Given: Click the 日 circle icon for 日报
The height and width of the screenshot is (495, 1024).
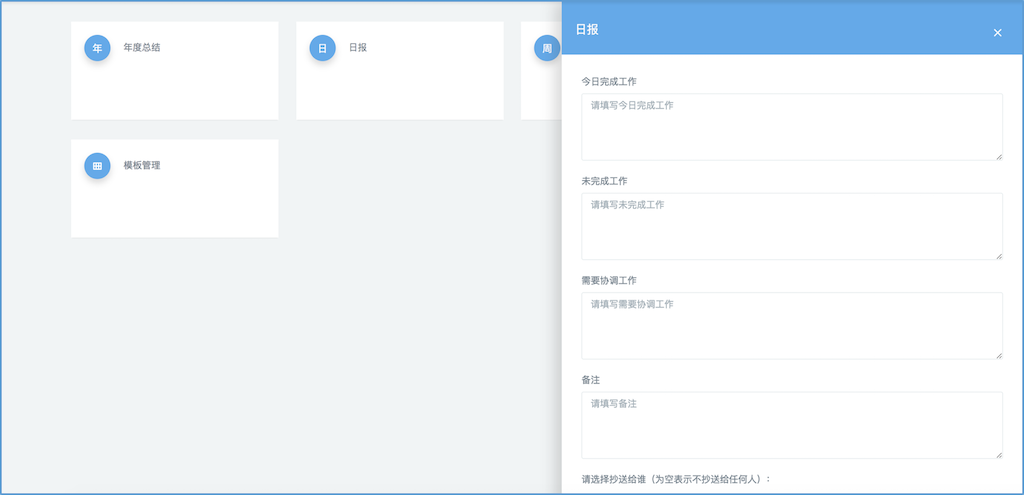Looking at the screenshot, I should tap(322, 48).
